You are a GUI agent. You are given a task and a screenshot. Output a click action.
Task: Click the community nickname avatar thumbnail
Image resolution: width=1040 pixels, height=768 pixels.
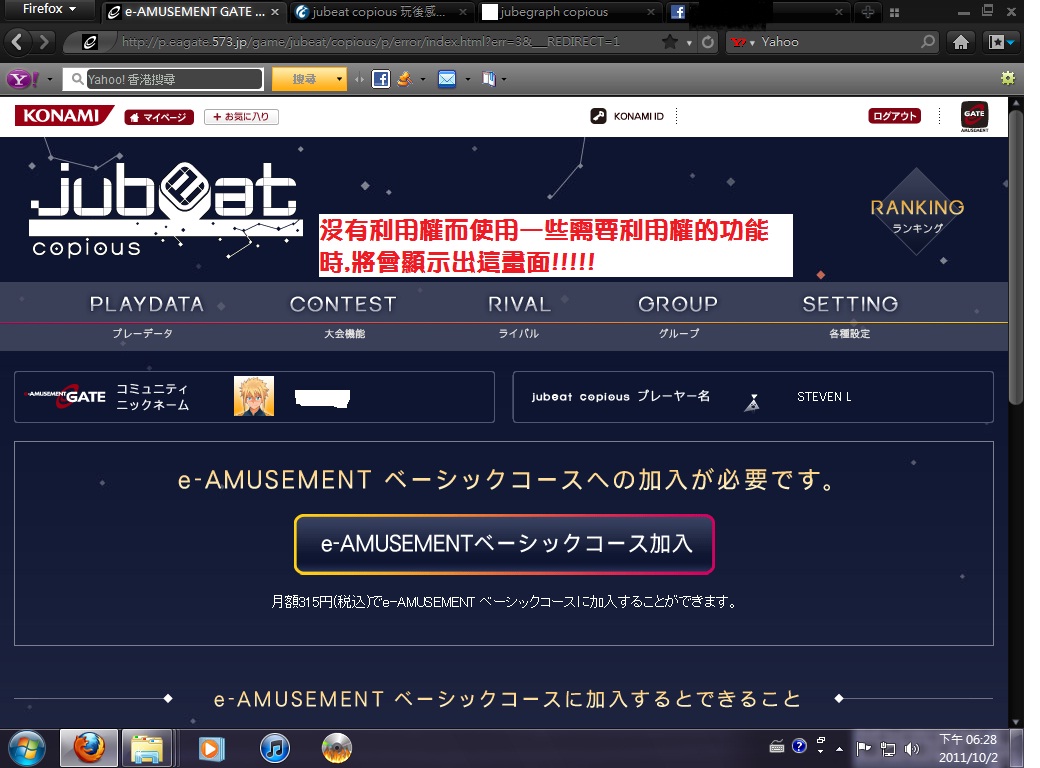coord(254,396)
